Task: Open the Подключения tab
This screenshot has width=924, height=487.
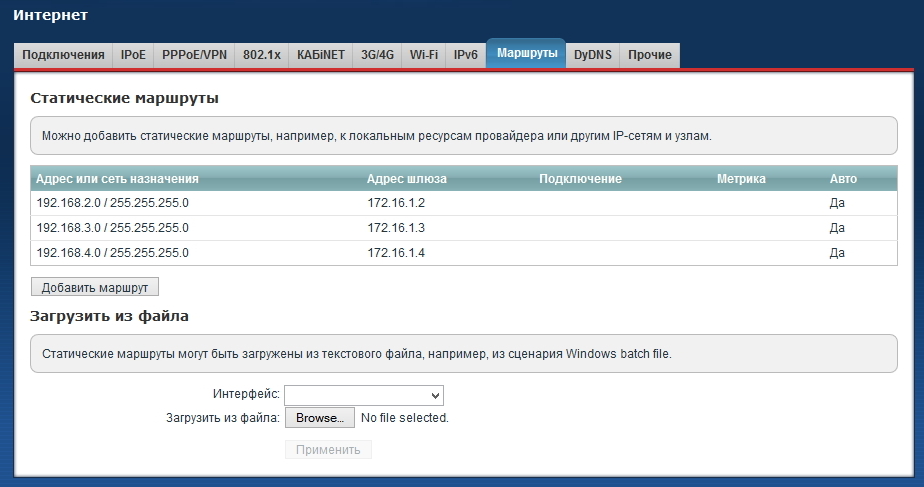Action: (x=63, y=55)
